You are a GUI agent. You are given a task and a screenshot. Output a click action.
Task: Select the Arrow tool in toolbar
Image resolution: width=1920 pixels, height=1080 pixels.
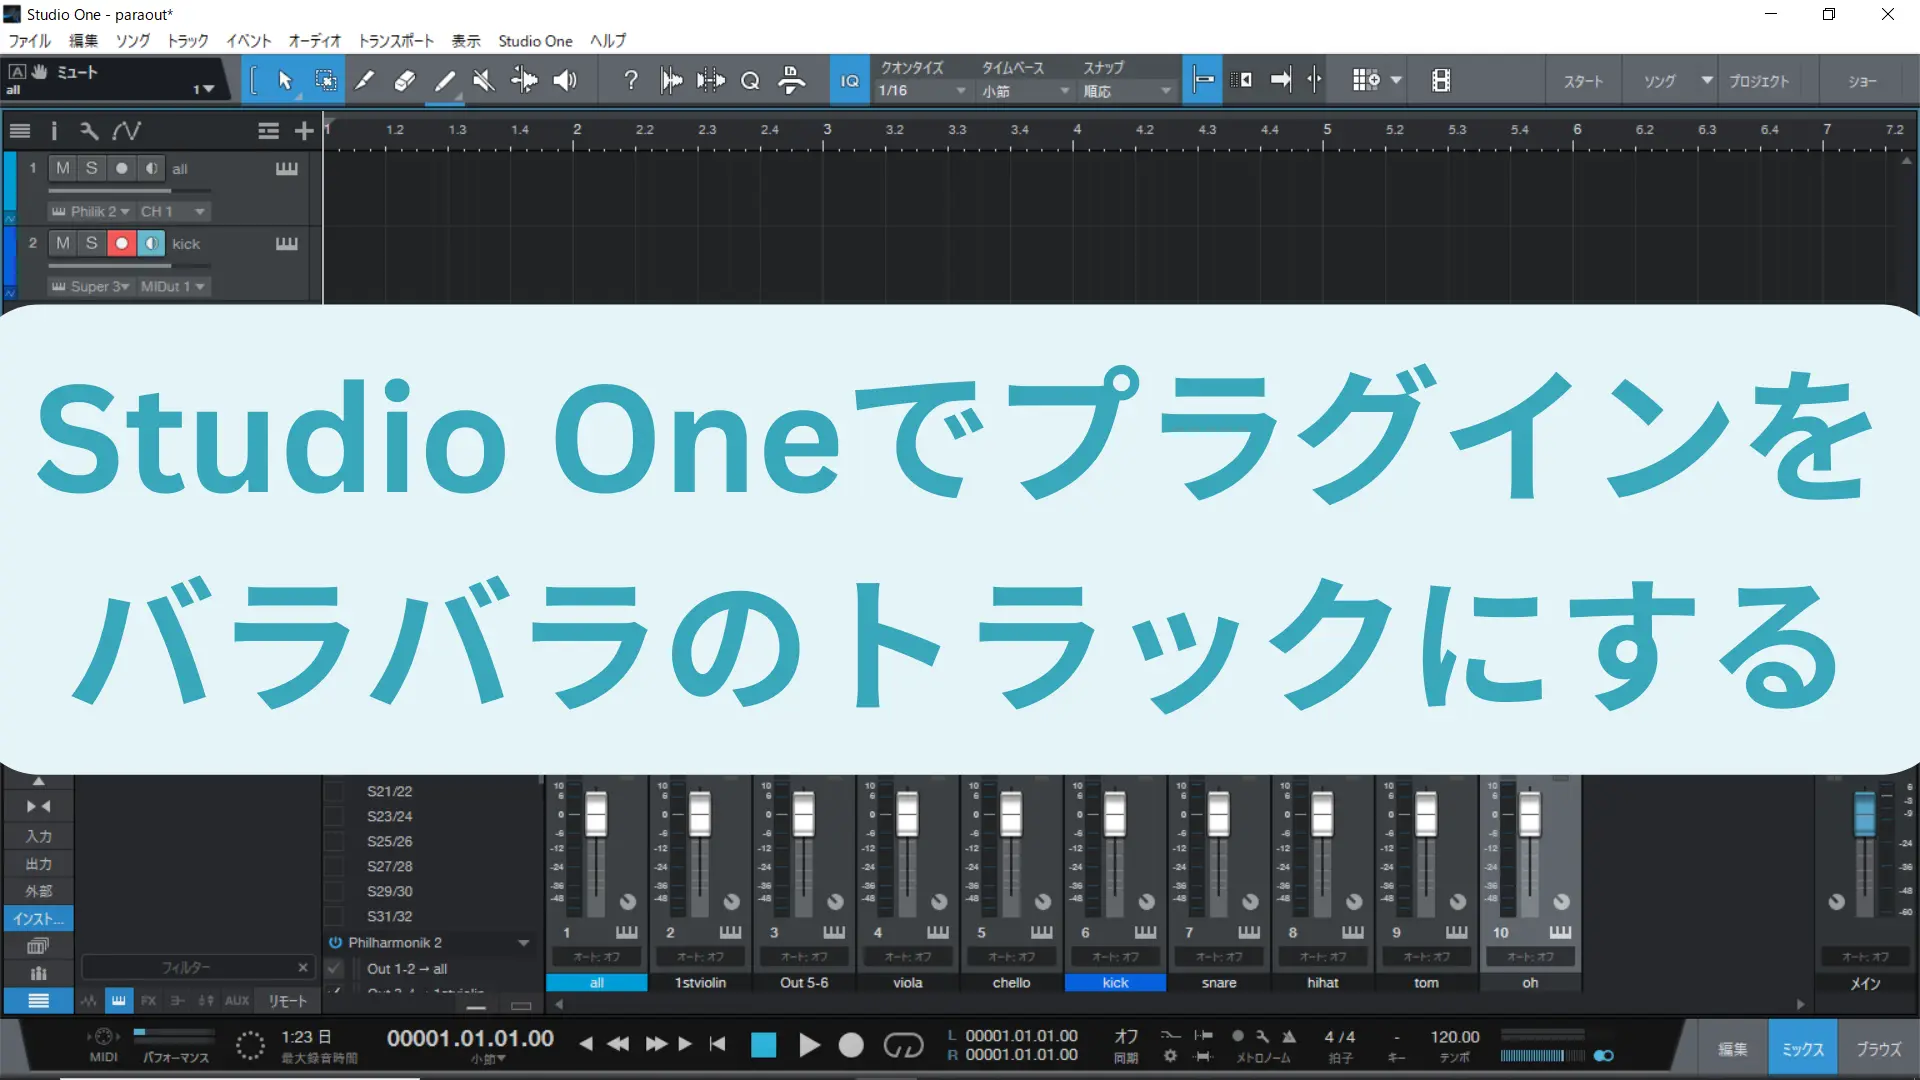tap(285, 80)
